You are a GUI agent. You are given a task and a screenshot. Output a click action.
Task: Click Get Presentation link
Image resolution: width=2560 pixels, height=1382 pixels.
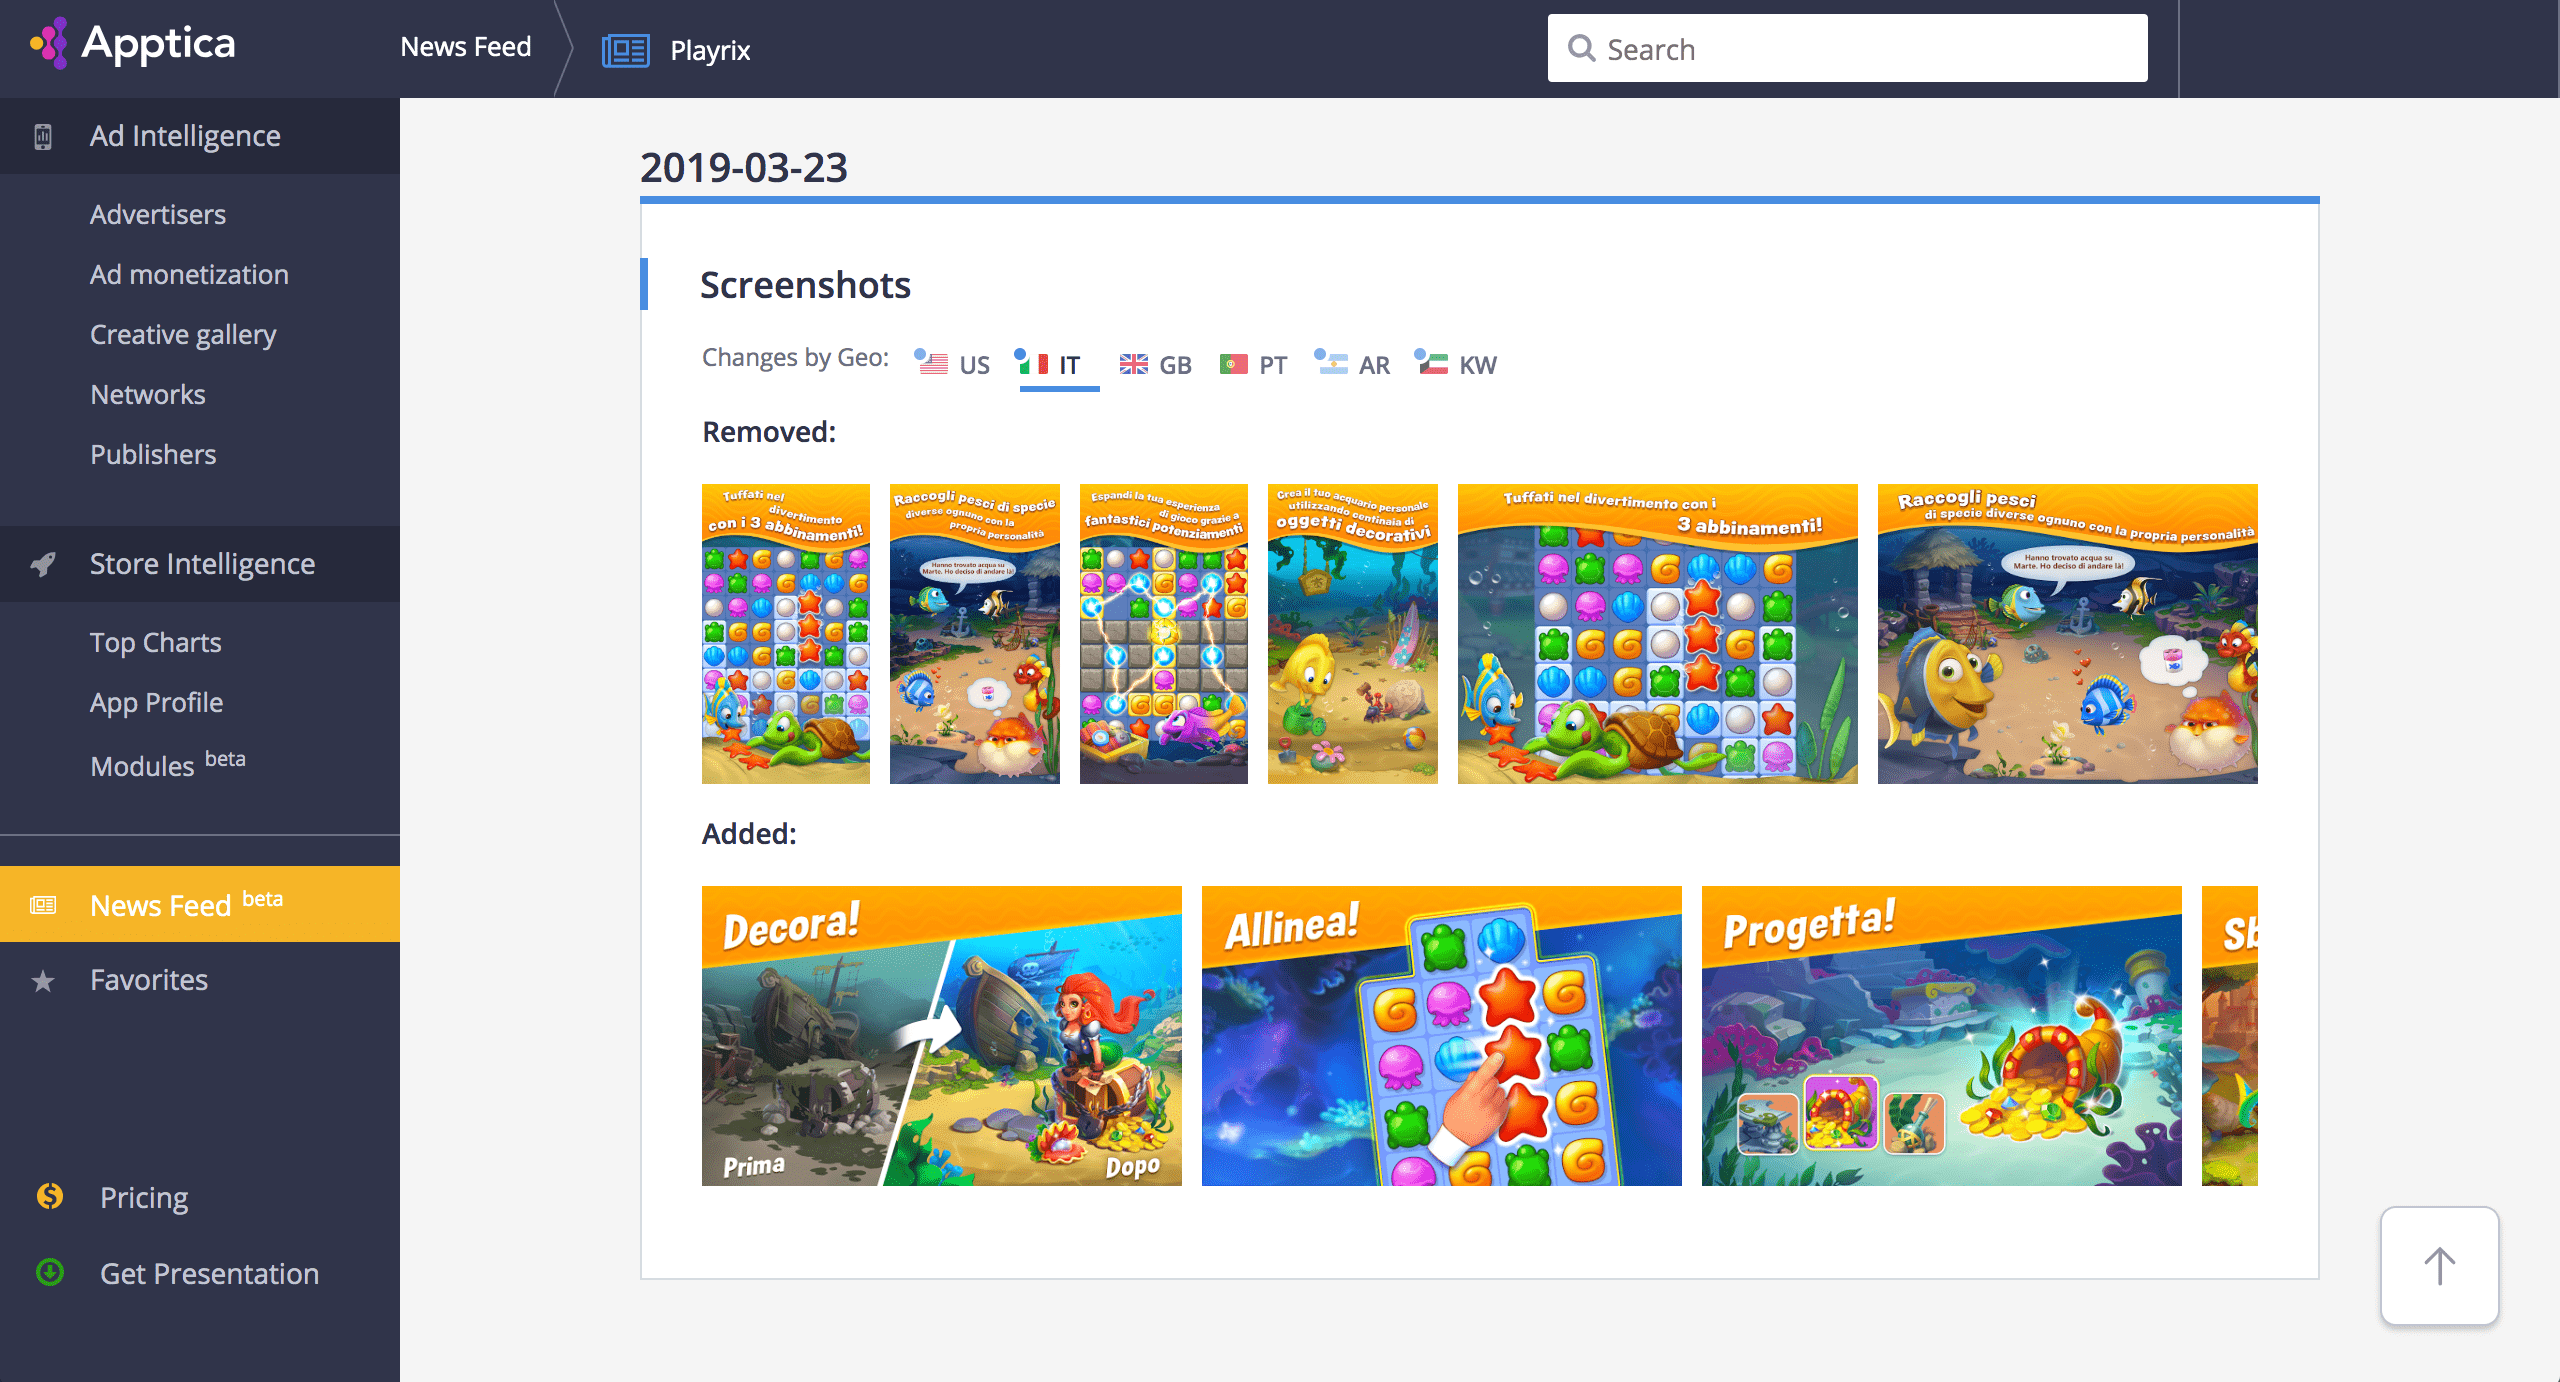(x=210, y=1273)
